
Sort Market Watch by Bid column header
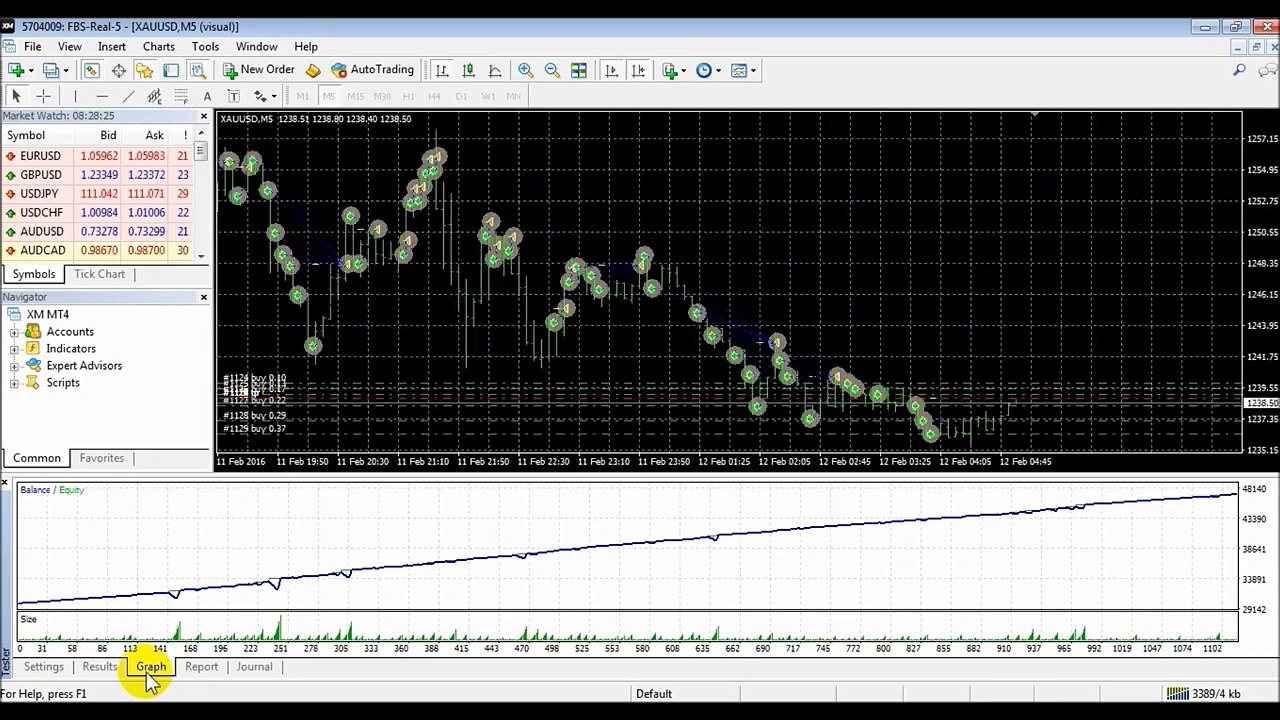(x=108, y=135)
